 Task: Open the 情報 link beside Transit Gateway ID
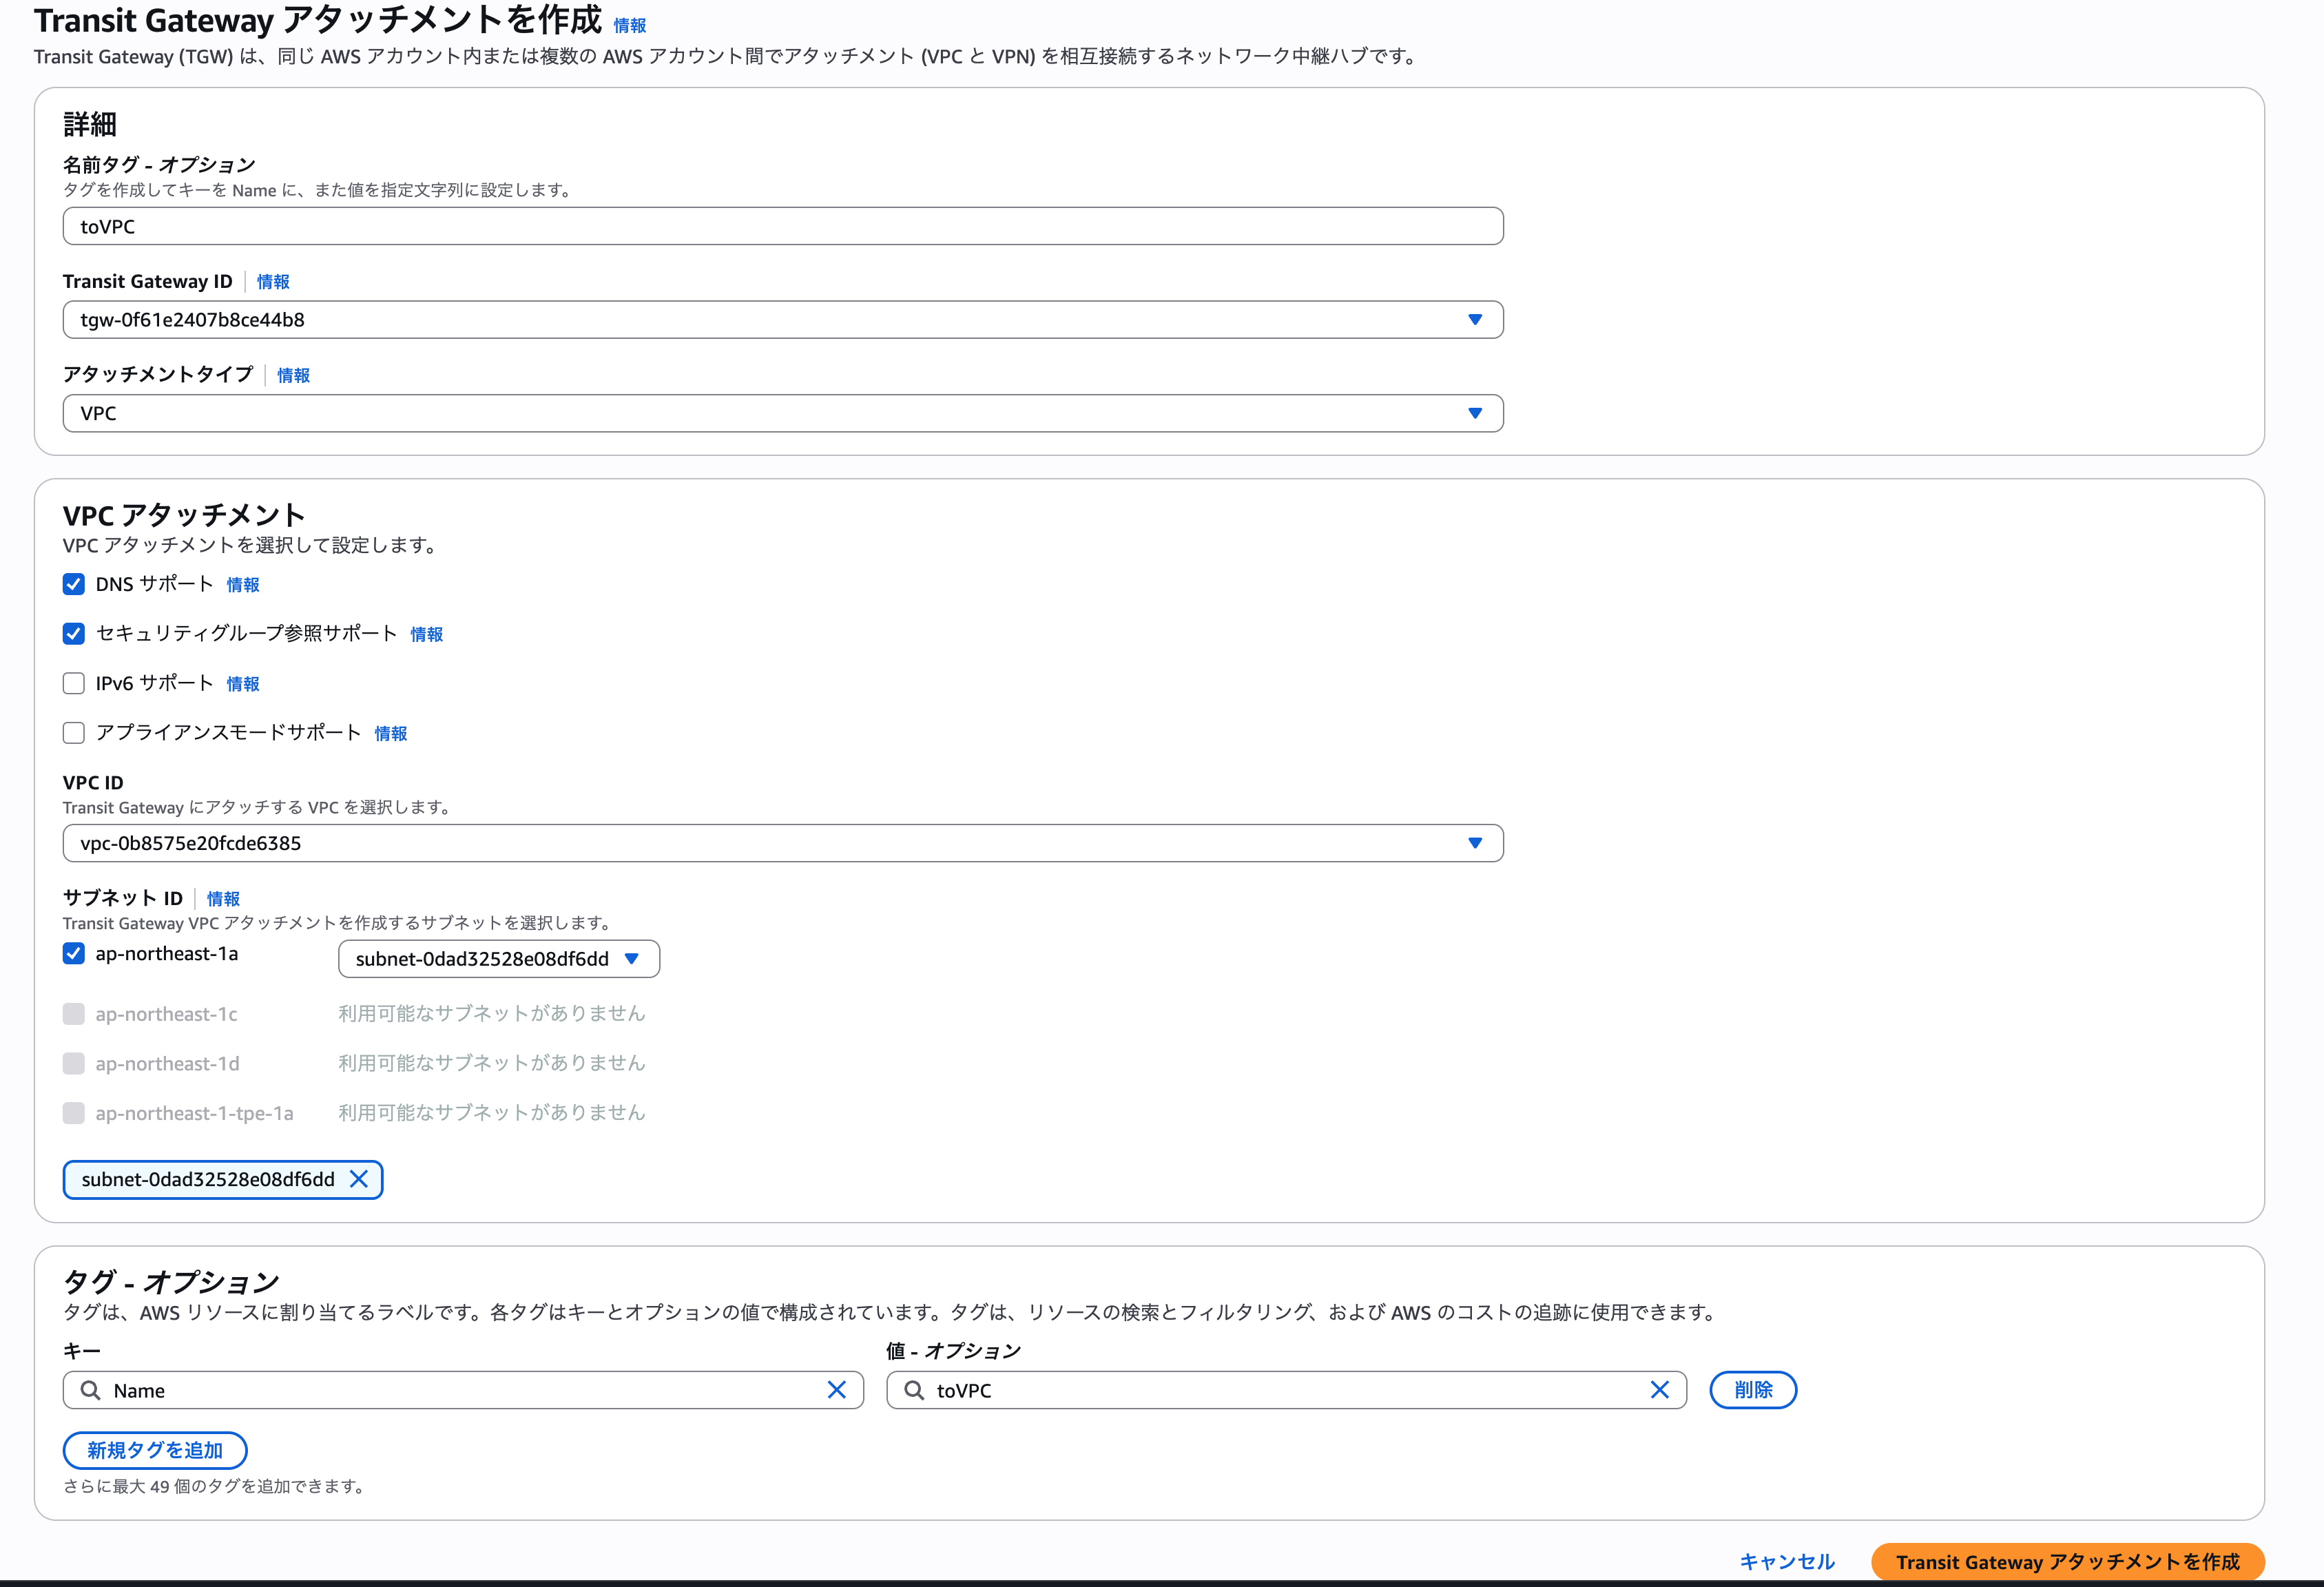(273, 282)
